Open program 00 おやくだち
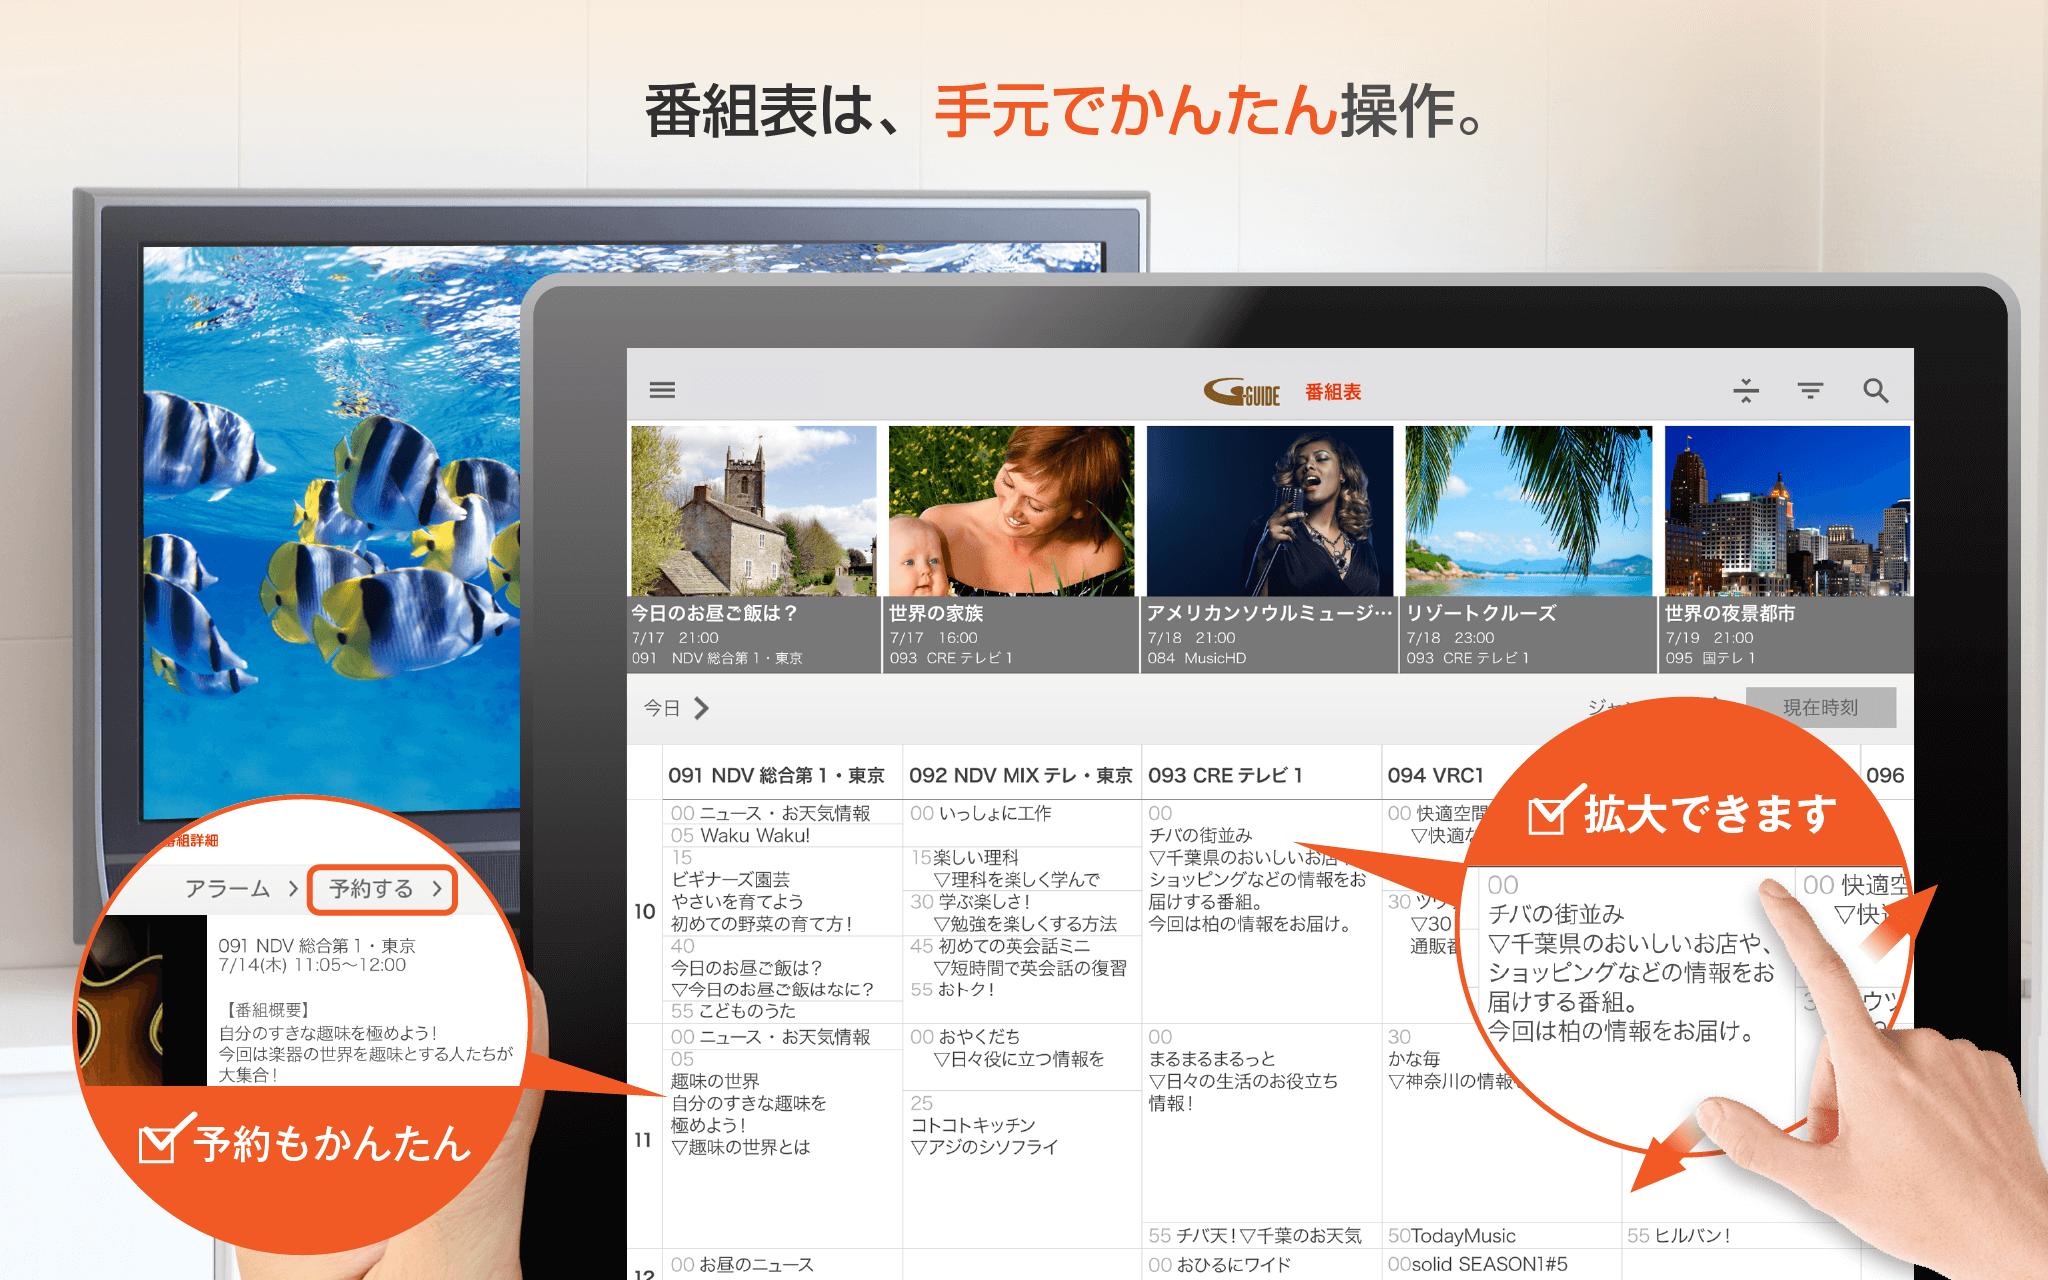 1022,1057
